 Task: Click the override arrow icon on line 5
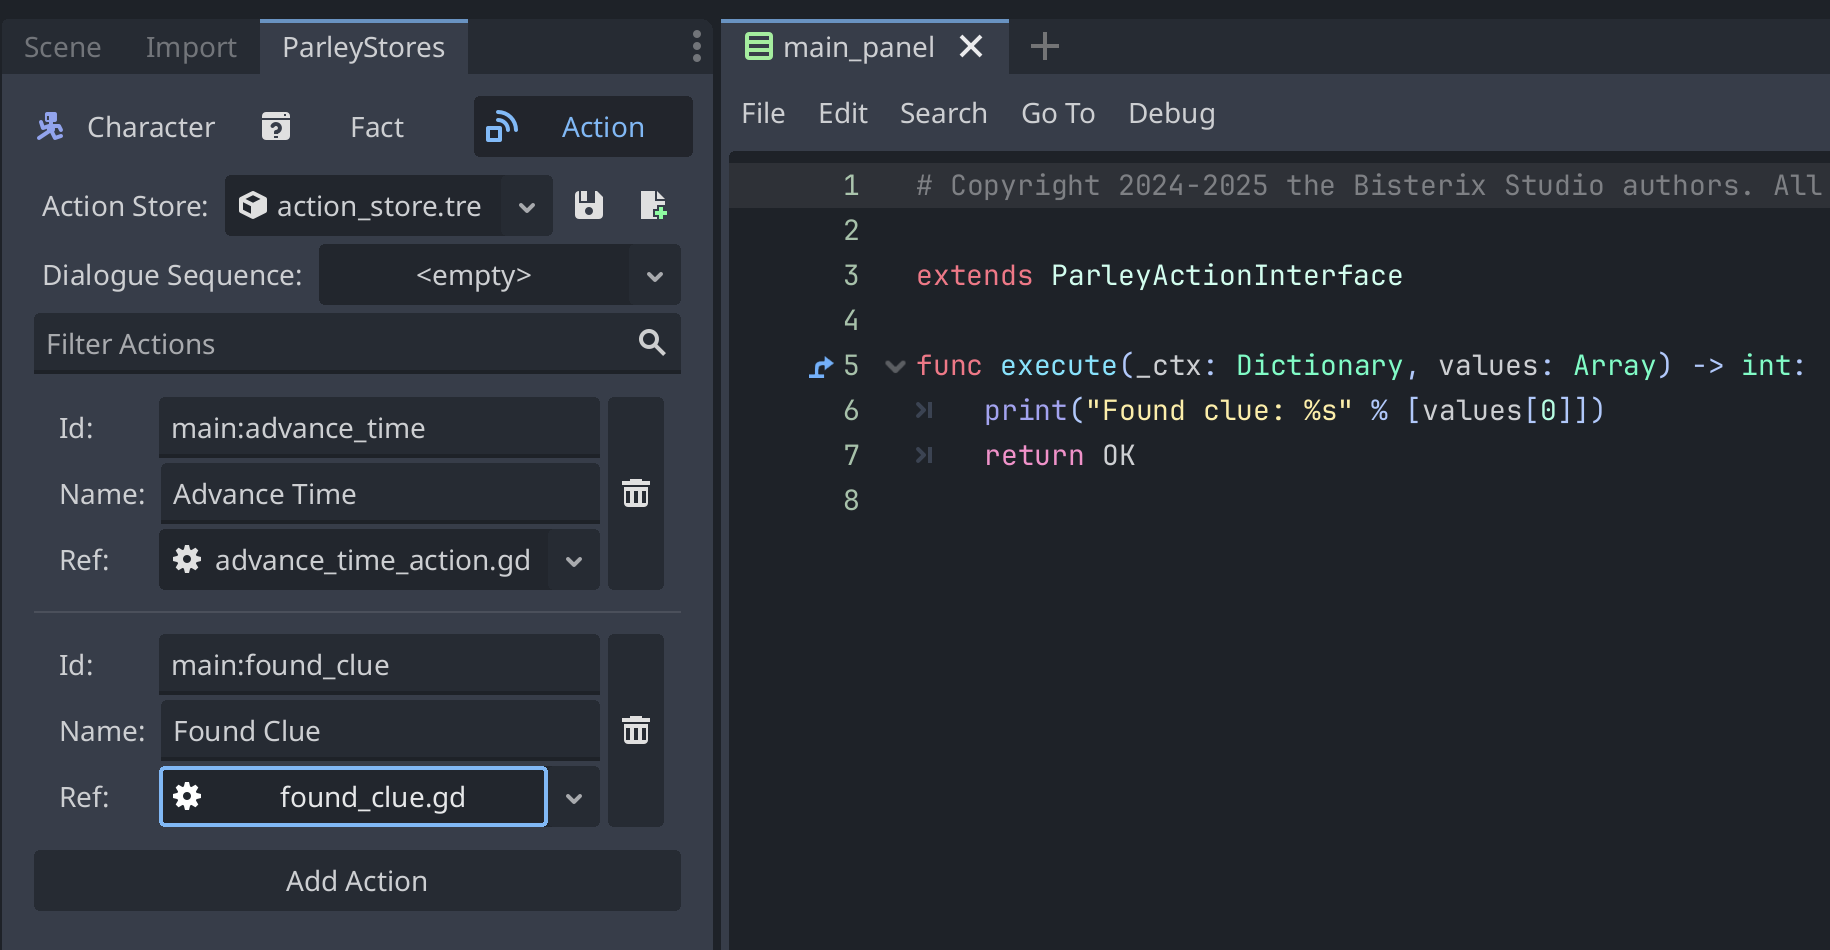[x=820, y=367]
